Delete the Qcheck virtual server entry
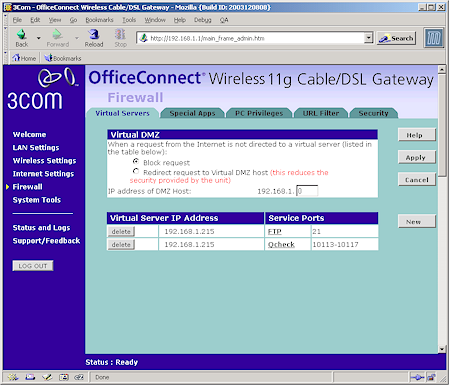450x386 pixels. pos(121,244)
